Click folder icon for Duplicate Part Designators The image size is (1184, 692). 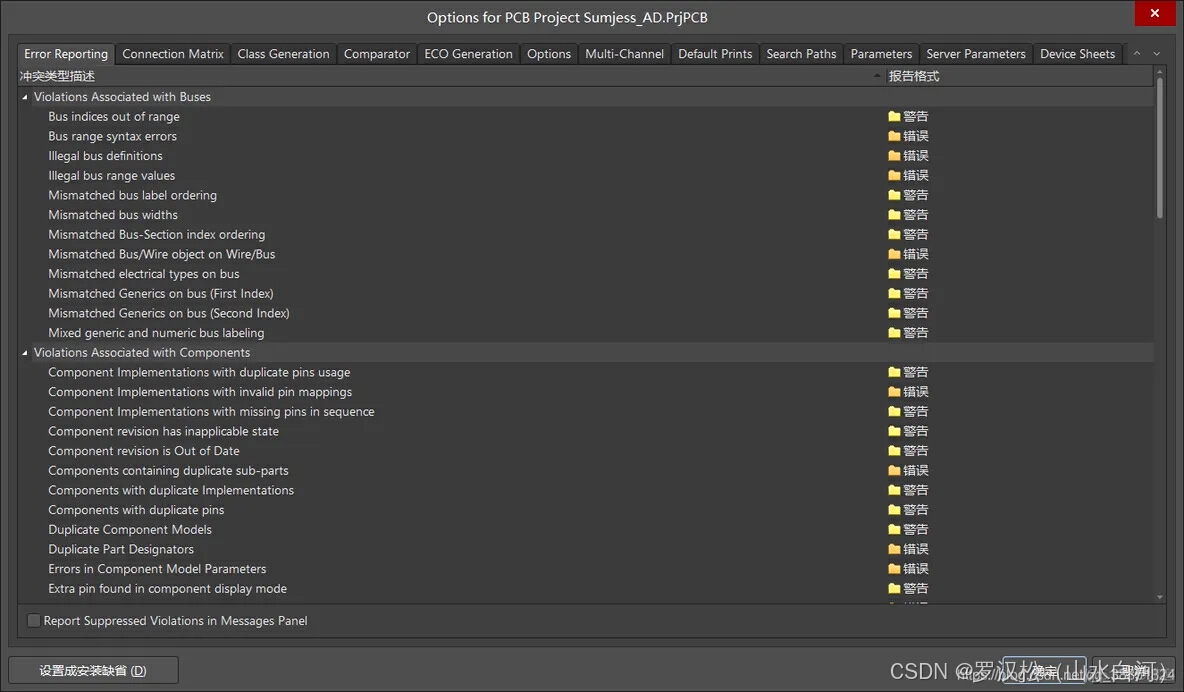point(894,548)
